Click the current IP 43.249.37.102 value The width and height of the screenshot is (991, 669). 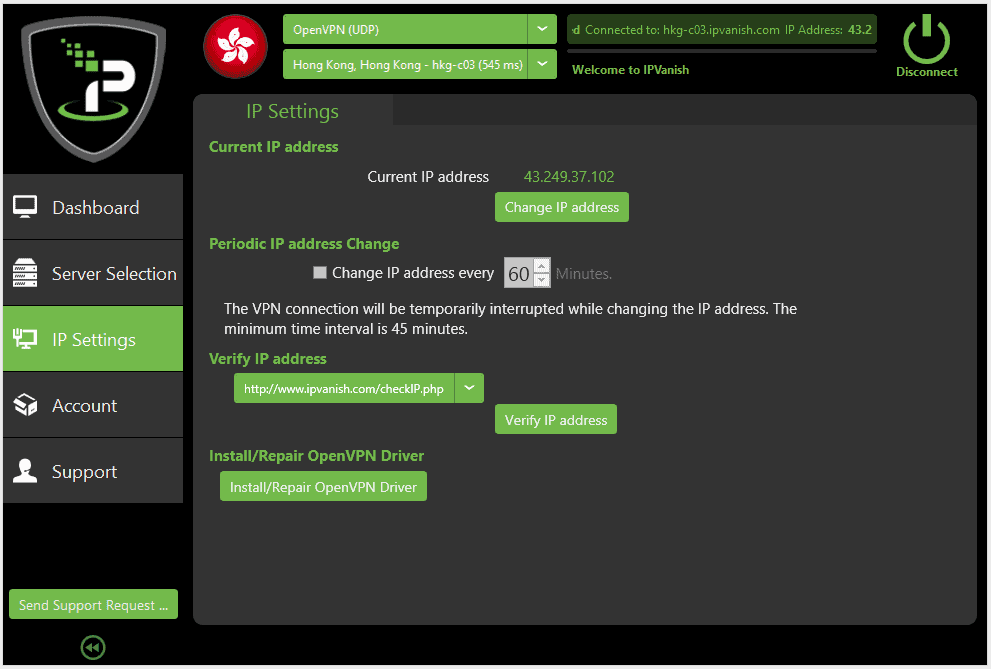[569, 177]
